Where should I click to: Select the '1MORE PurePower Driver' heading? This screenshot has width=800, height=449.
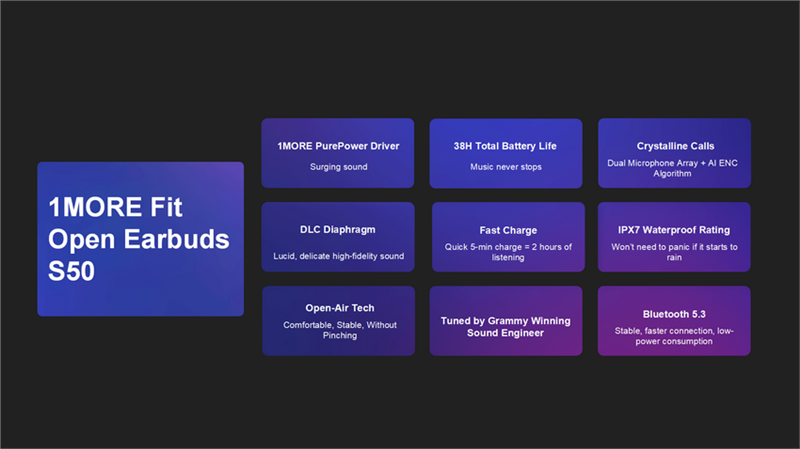pyautogui.click(x=338, y=145)
